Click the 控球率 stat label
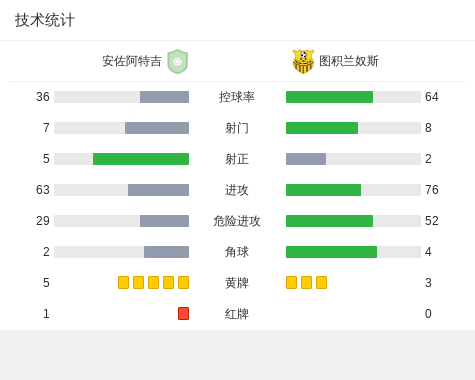 tap(237, 97)
